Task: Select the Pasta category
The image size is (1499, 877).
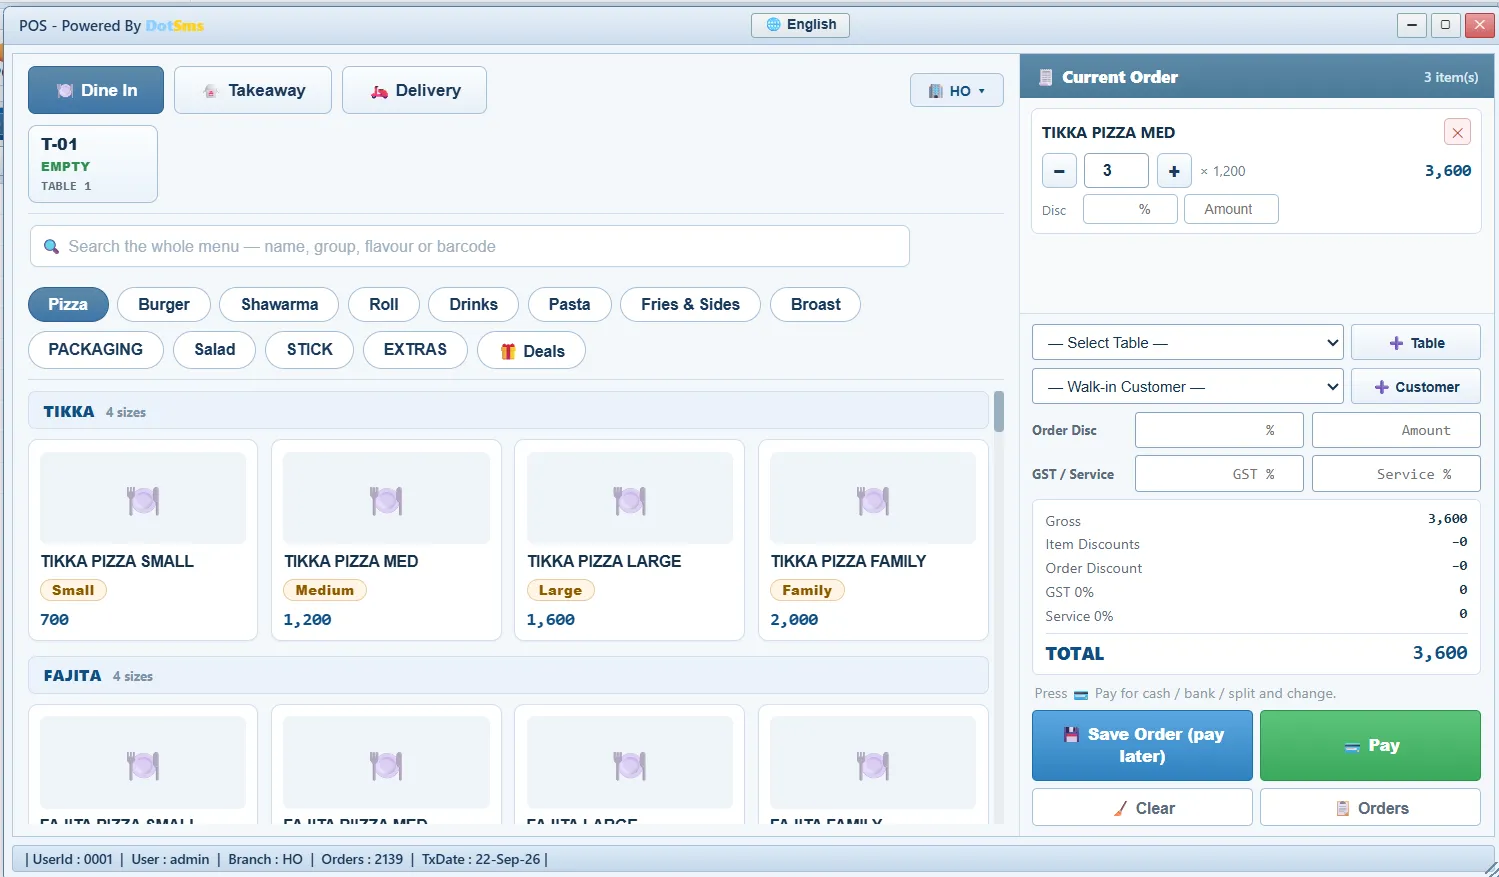Action: coord(570,304)
